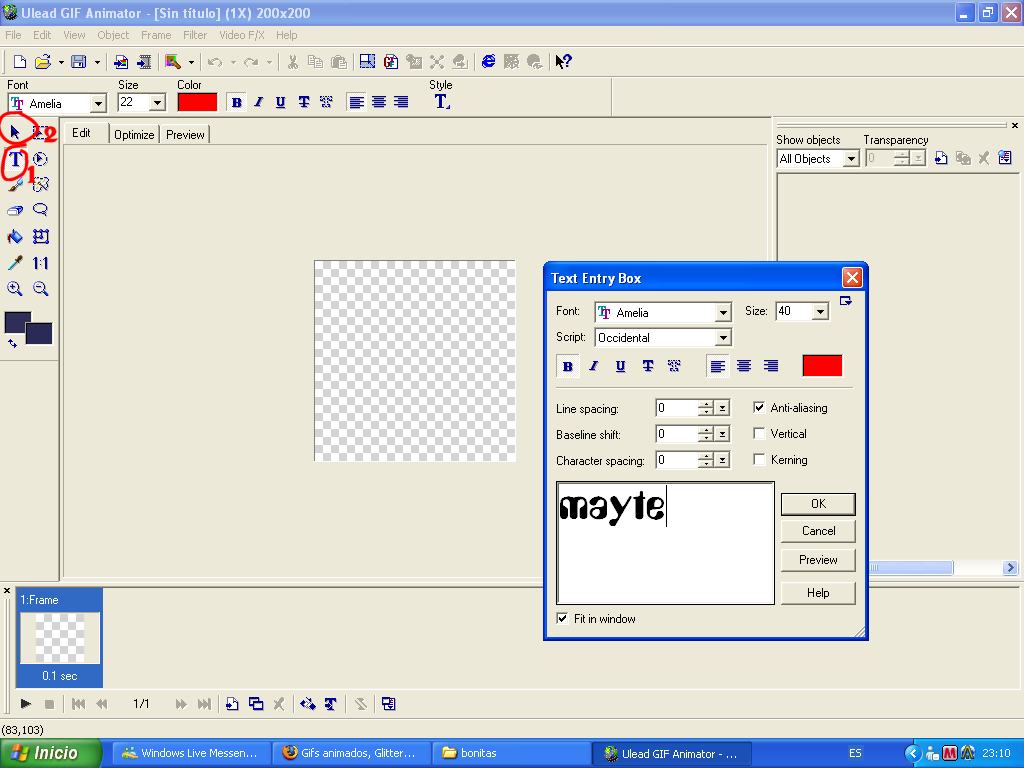Click OK in Text Entry Box
This screenshot has width=1024, height=768.
tap(818, 504)
